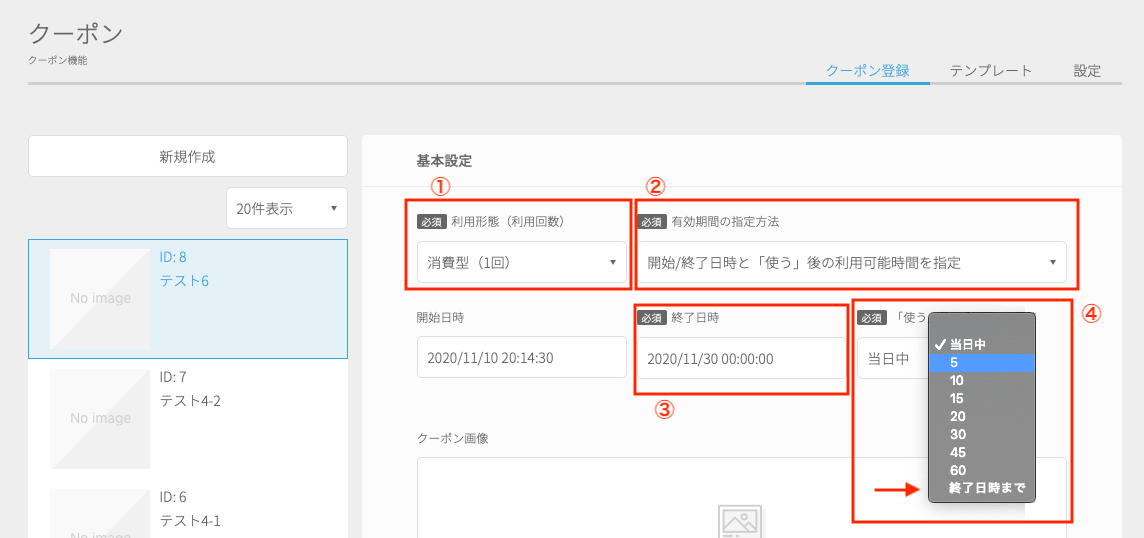Choose 終了日時まで in the dropdown list

point(982,488)
